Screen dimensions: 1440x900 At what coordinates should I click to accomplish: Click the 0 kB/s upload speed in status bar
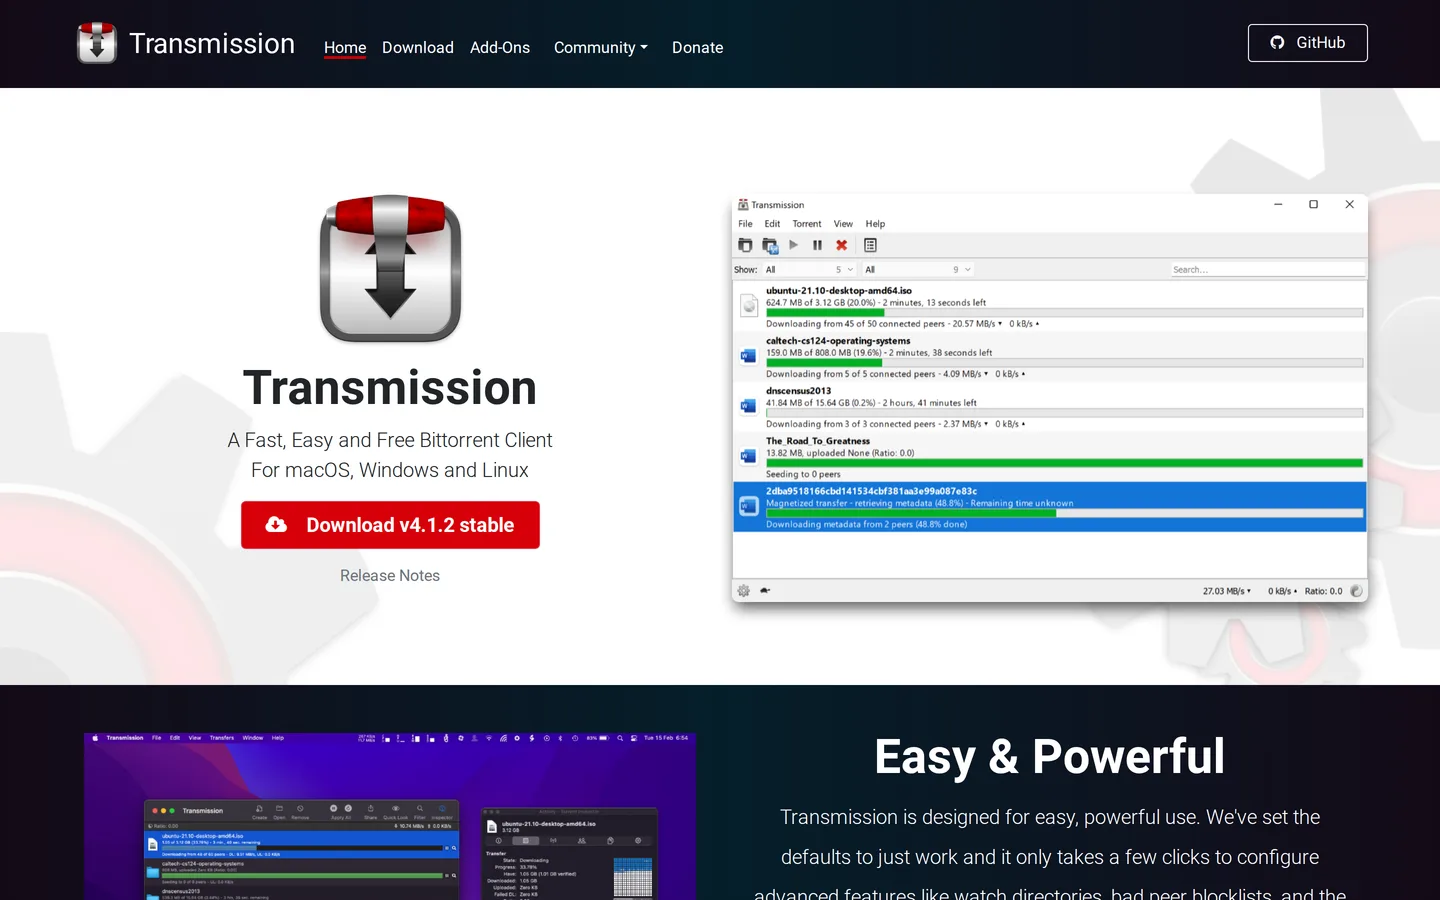1283,591
